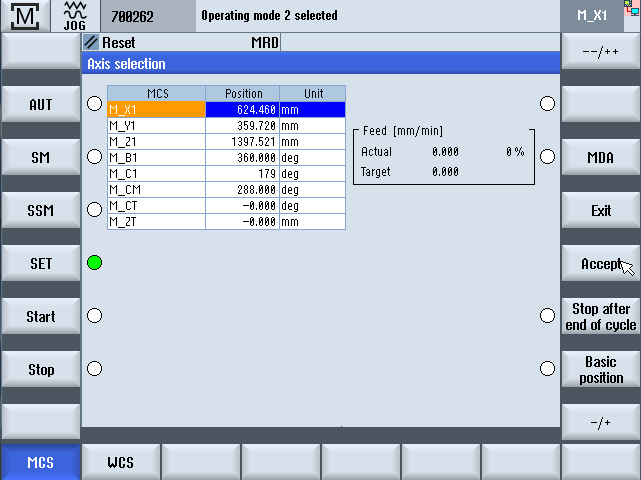Toggle the green indicator beside SET
The width and height of the screenshot is (641, 480).
(x=94, y=263)
